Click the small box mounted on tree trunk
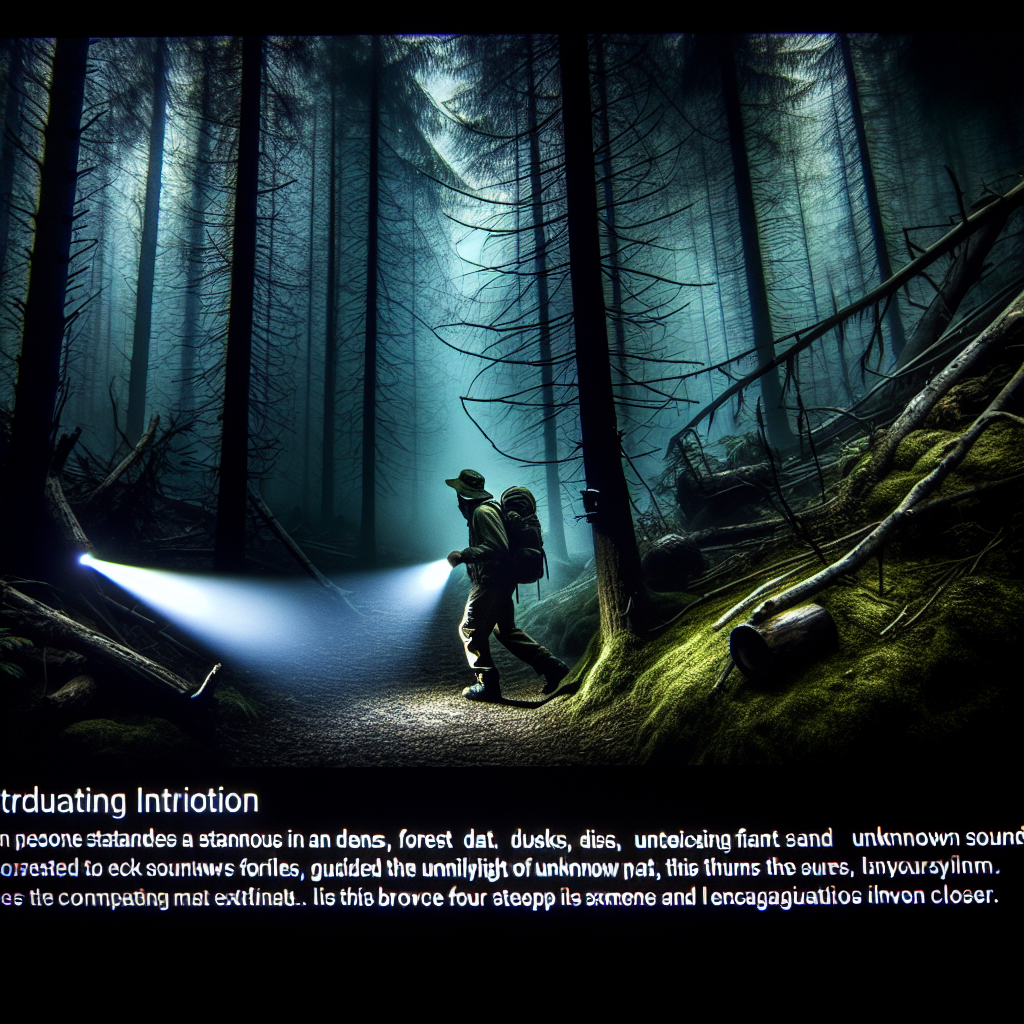The image size is (1024, 1024). tap(590, 505)
